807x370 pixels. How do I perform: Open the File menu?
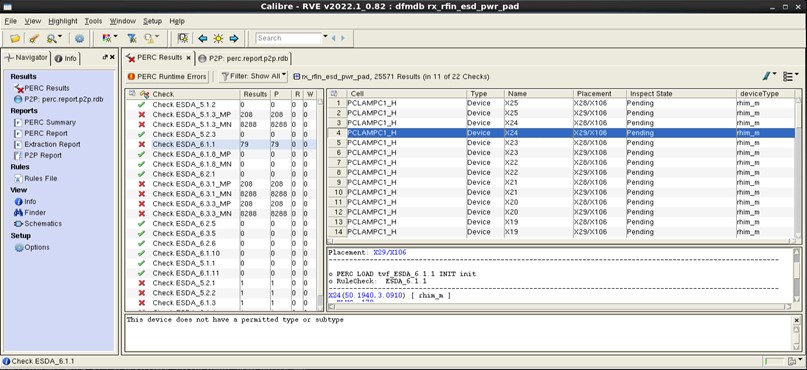(10, 21)
